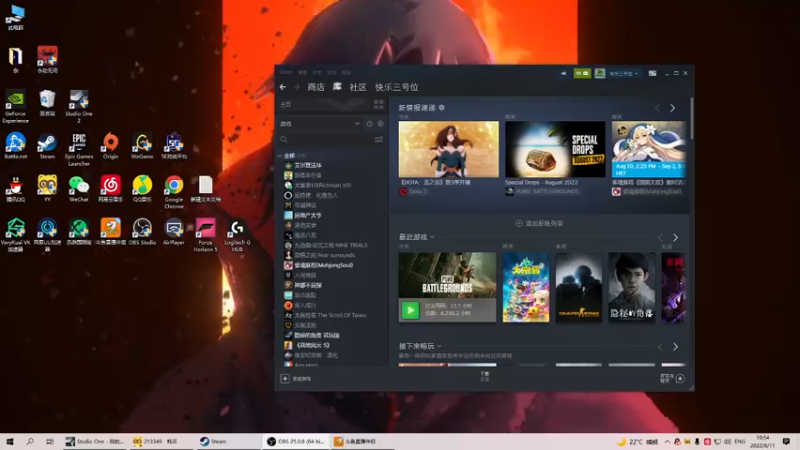The image size is (800, 450).
Task: Open the 大富翁 game cover
Action: [526, 287]
